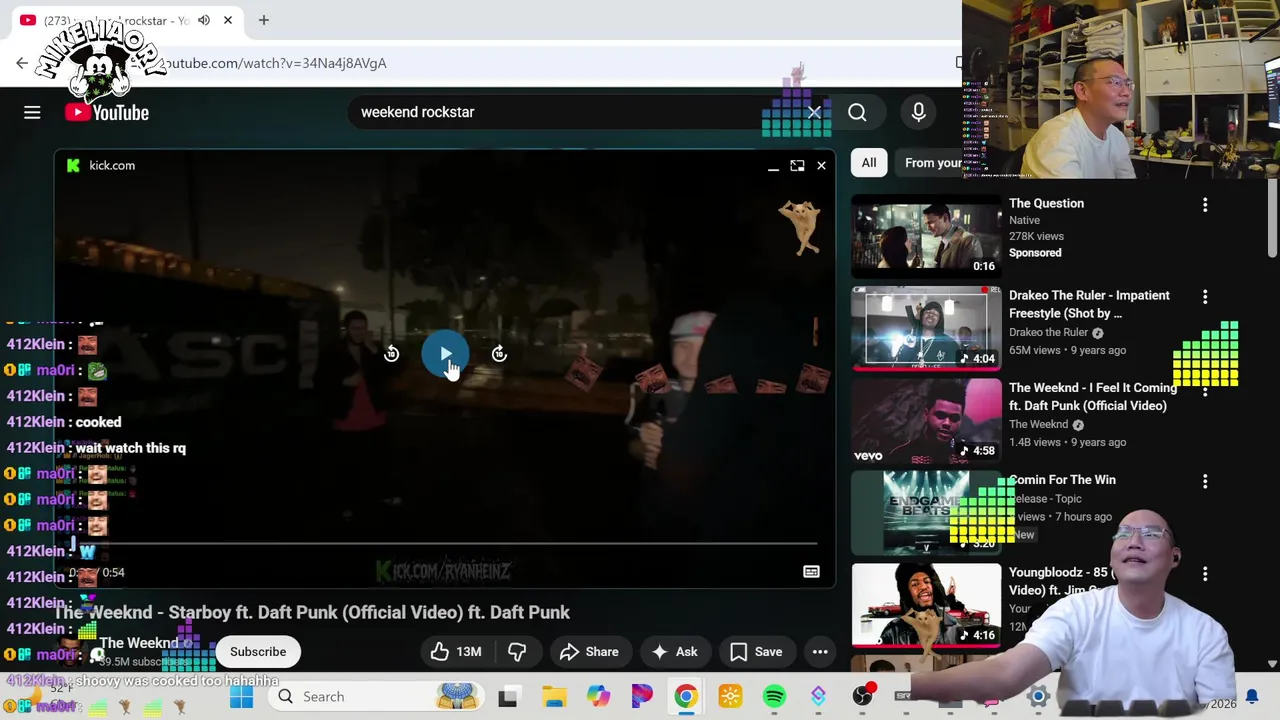1280x720 pixels.
Task: Dislike the Starboy video
Action: point(517,652)
